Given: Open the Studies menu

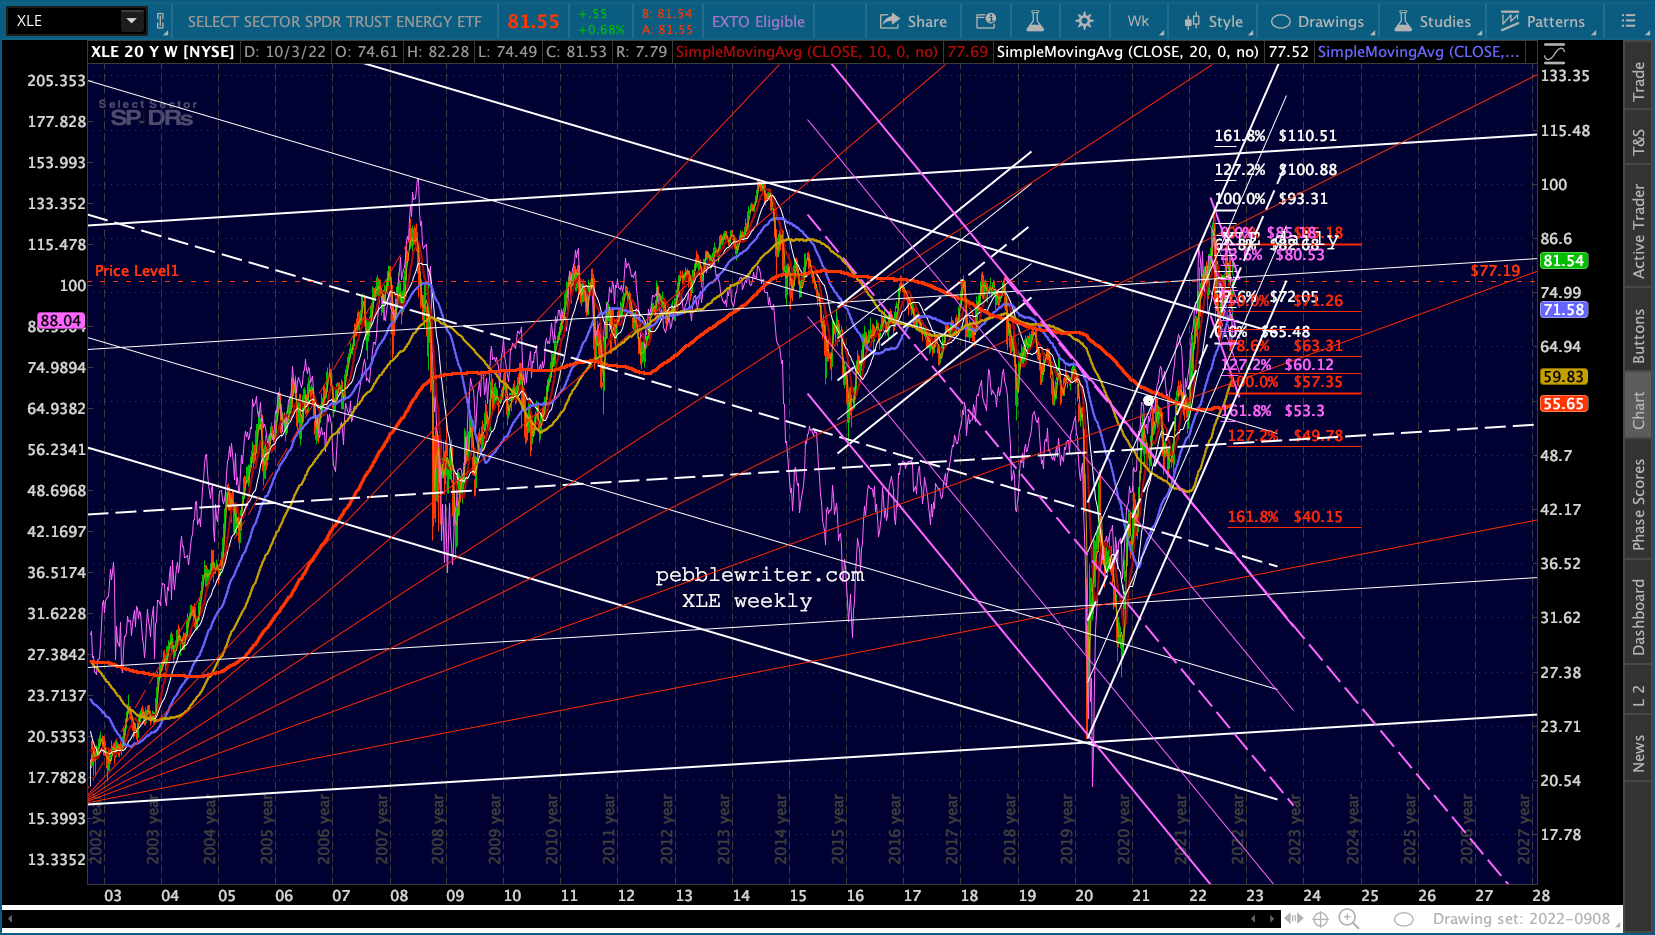Looking at the screenshot, I should [x=1433, y=21].
